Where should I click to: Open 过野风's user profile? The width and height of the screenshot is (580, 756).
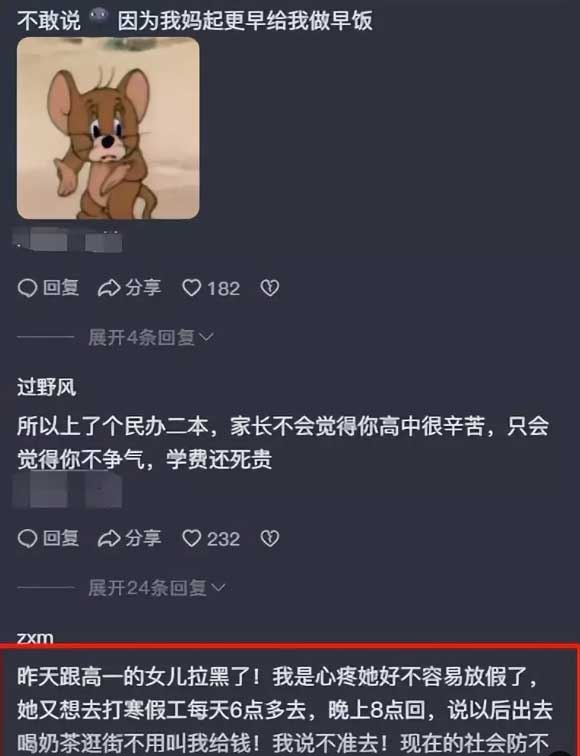46,387
